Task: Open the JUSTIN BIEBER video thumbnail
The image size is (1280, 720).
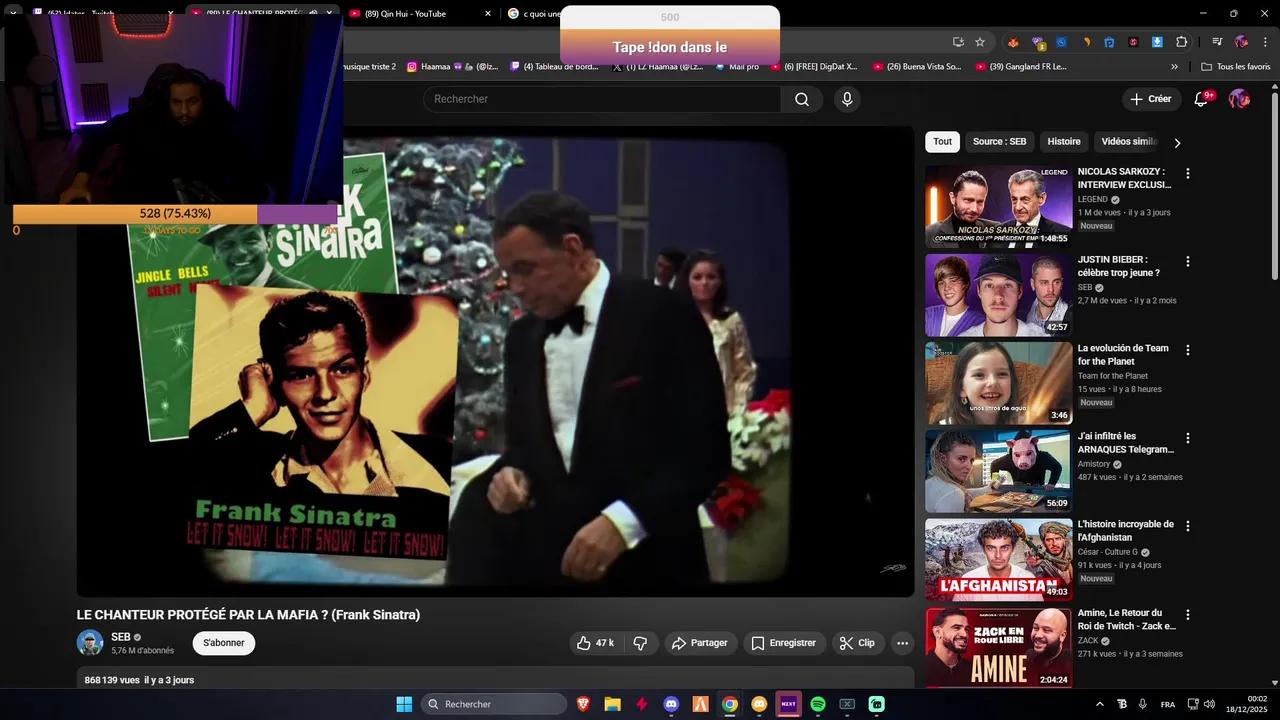Action: 998,295
